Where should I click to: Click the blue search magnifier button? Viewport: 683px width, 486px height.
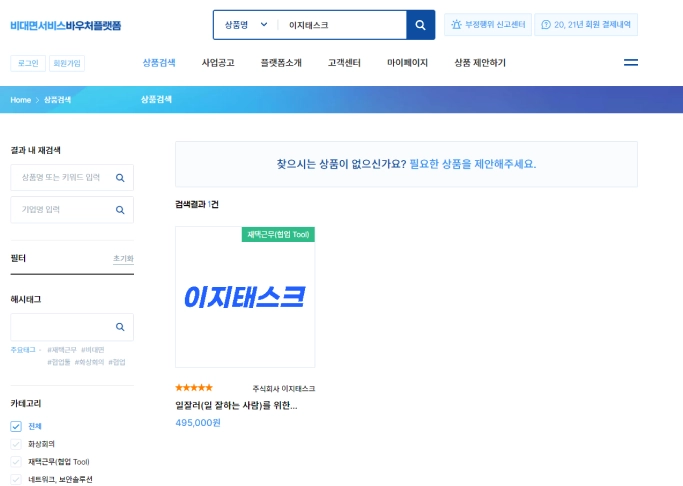(x=420, y=25)
